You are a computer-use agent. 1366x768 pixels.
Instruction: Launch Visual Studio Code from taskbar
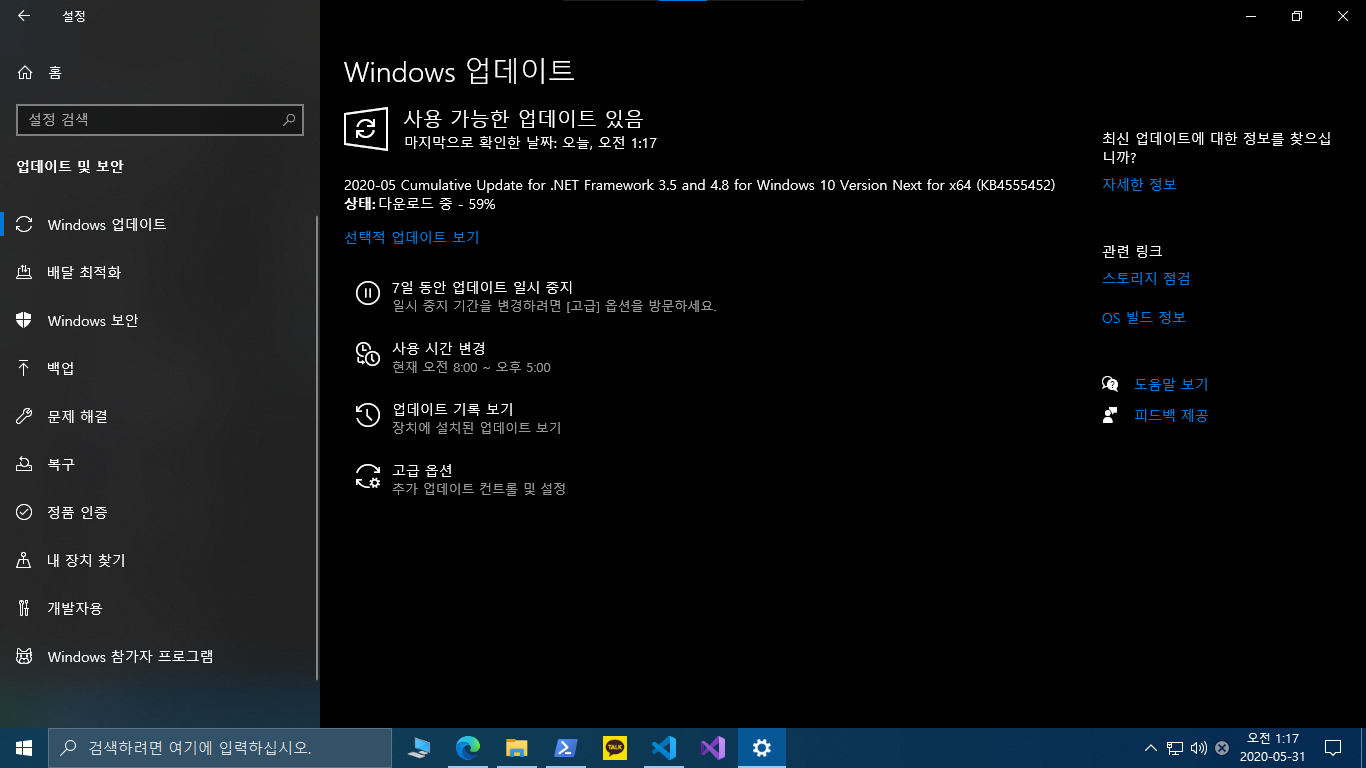(x=663, y=748)
